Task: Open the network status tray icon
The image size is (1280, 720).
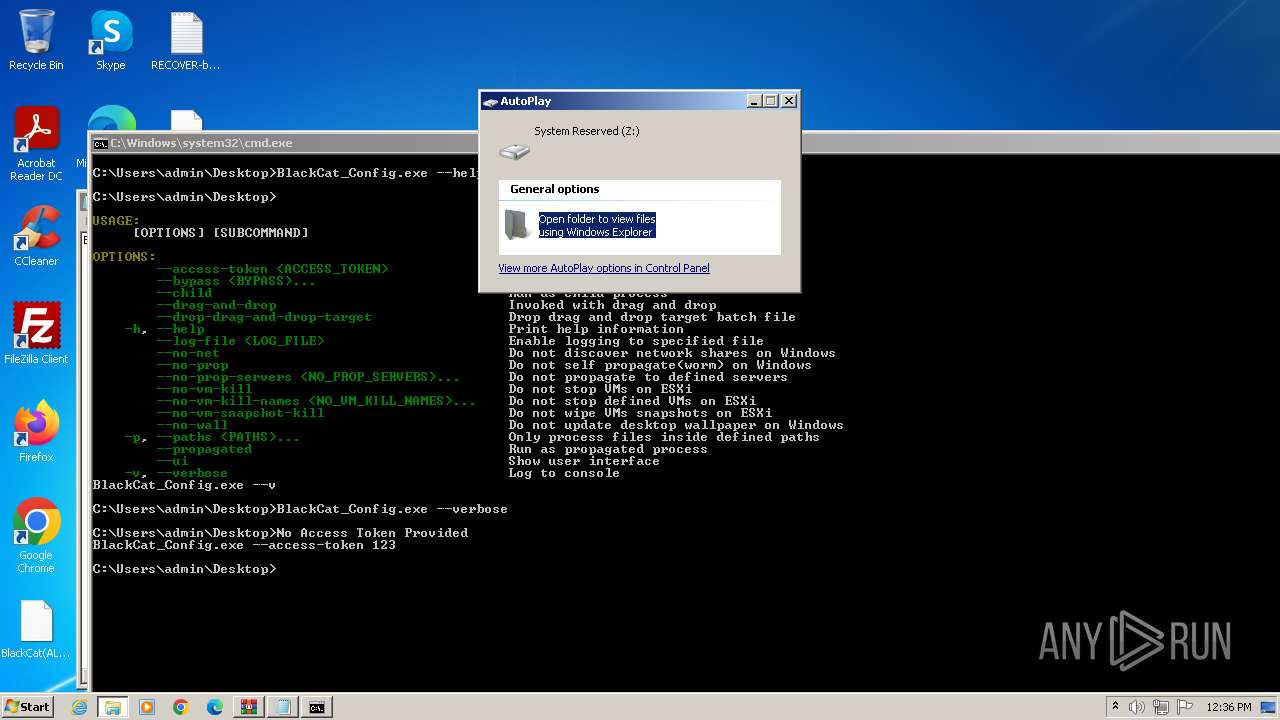Action: (x=1160, y=707)
